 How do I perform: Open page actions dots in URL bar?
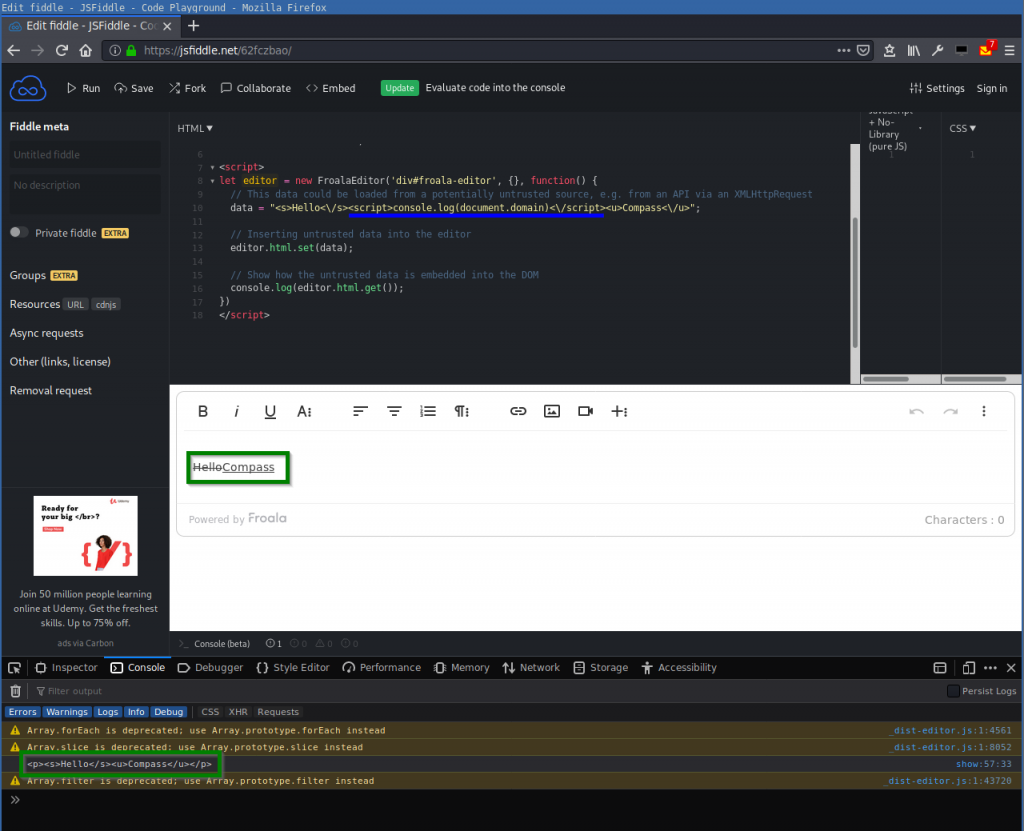click(843, 50)
